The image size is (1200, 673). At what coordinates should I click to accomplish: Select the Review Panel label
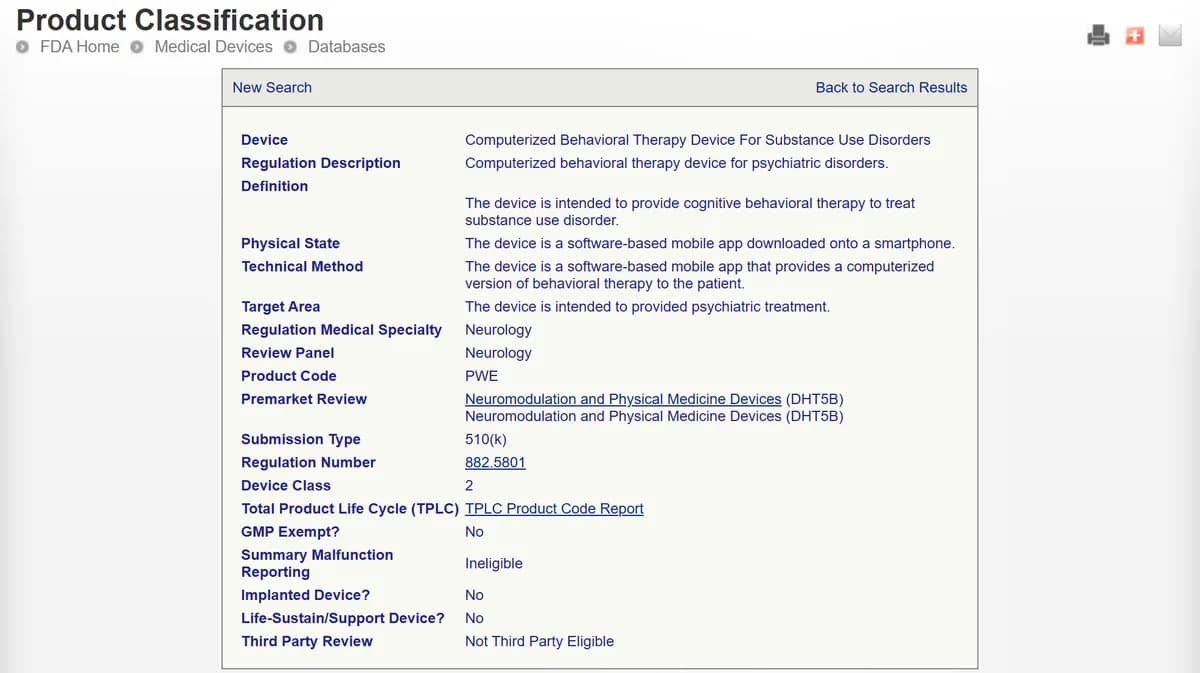coord(287,352)
